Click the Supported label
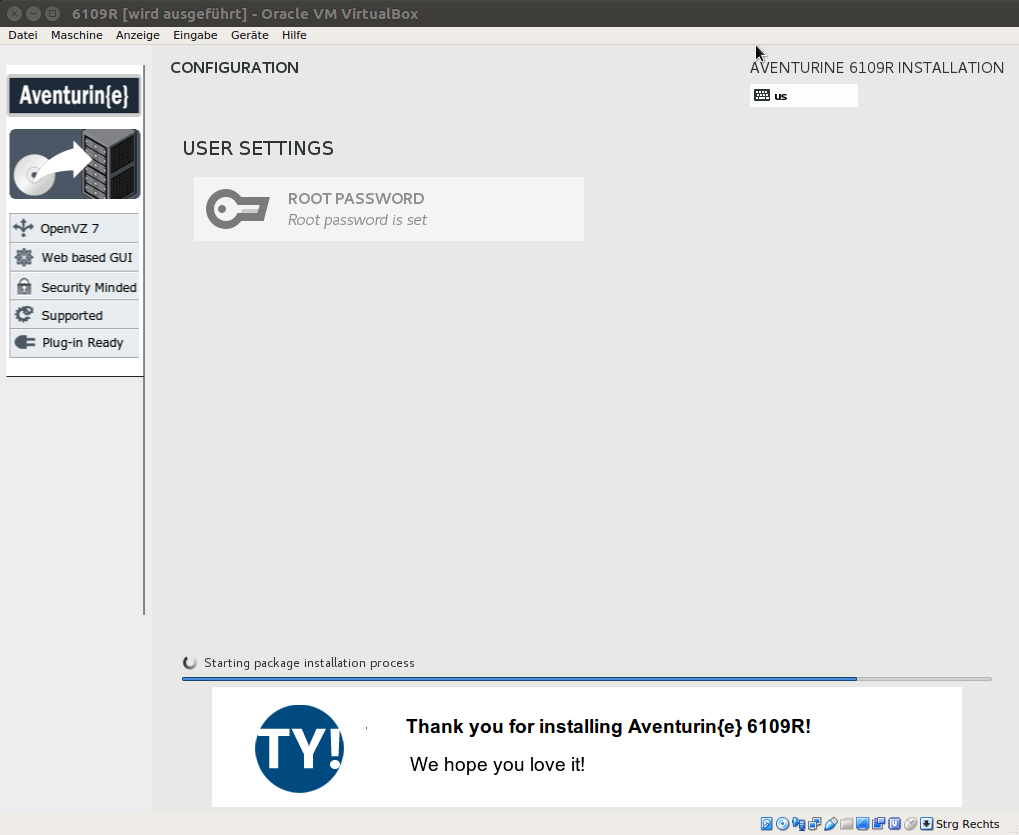 point(72,316)
